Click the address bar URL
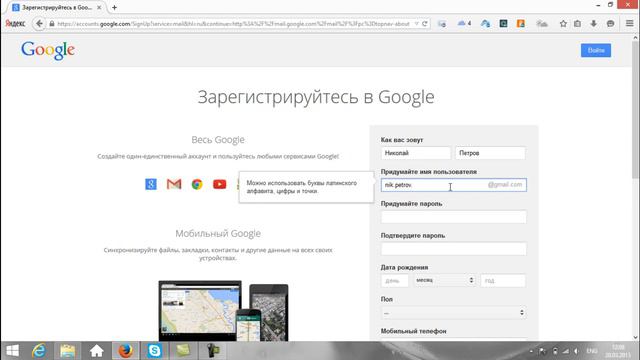This screenshot has width=640, height=360. tap(233, 24)
